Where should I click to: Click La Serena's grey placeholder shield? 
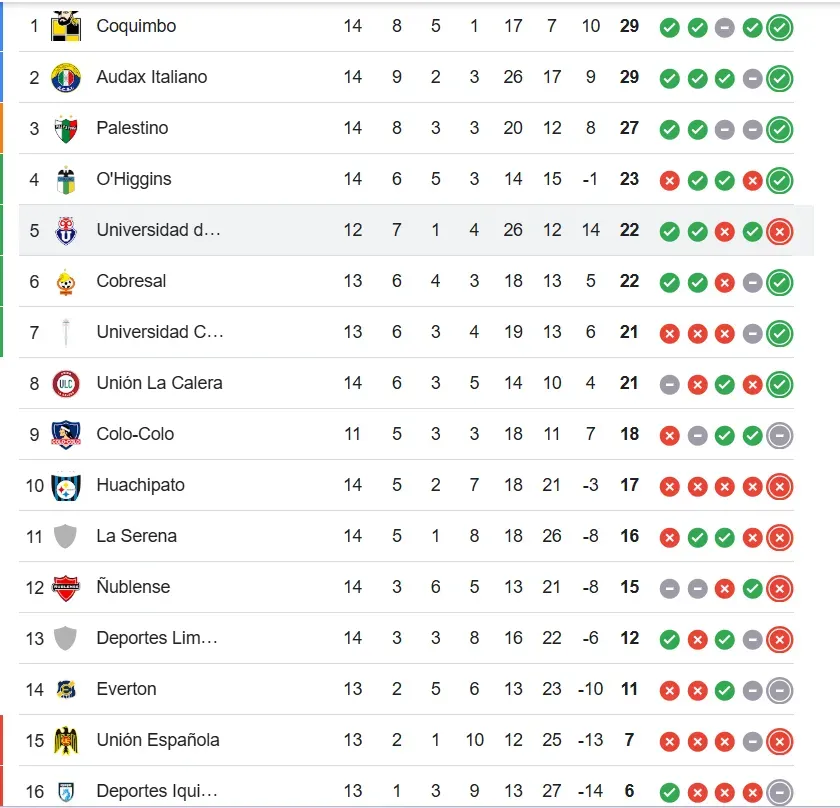(x=65, y=536)
